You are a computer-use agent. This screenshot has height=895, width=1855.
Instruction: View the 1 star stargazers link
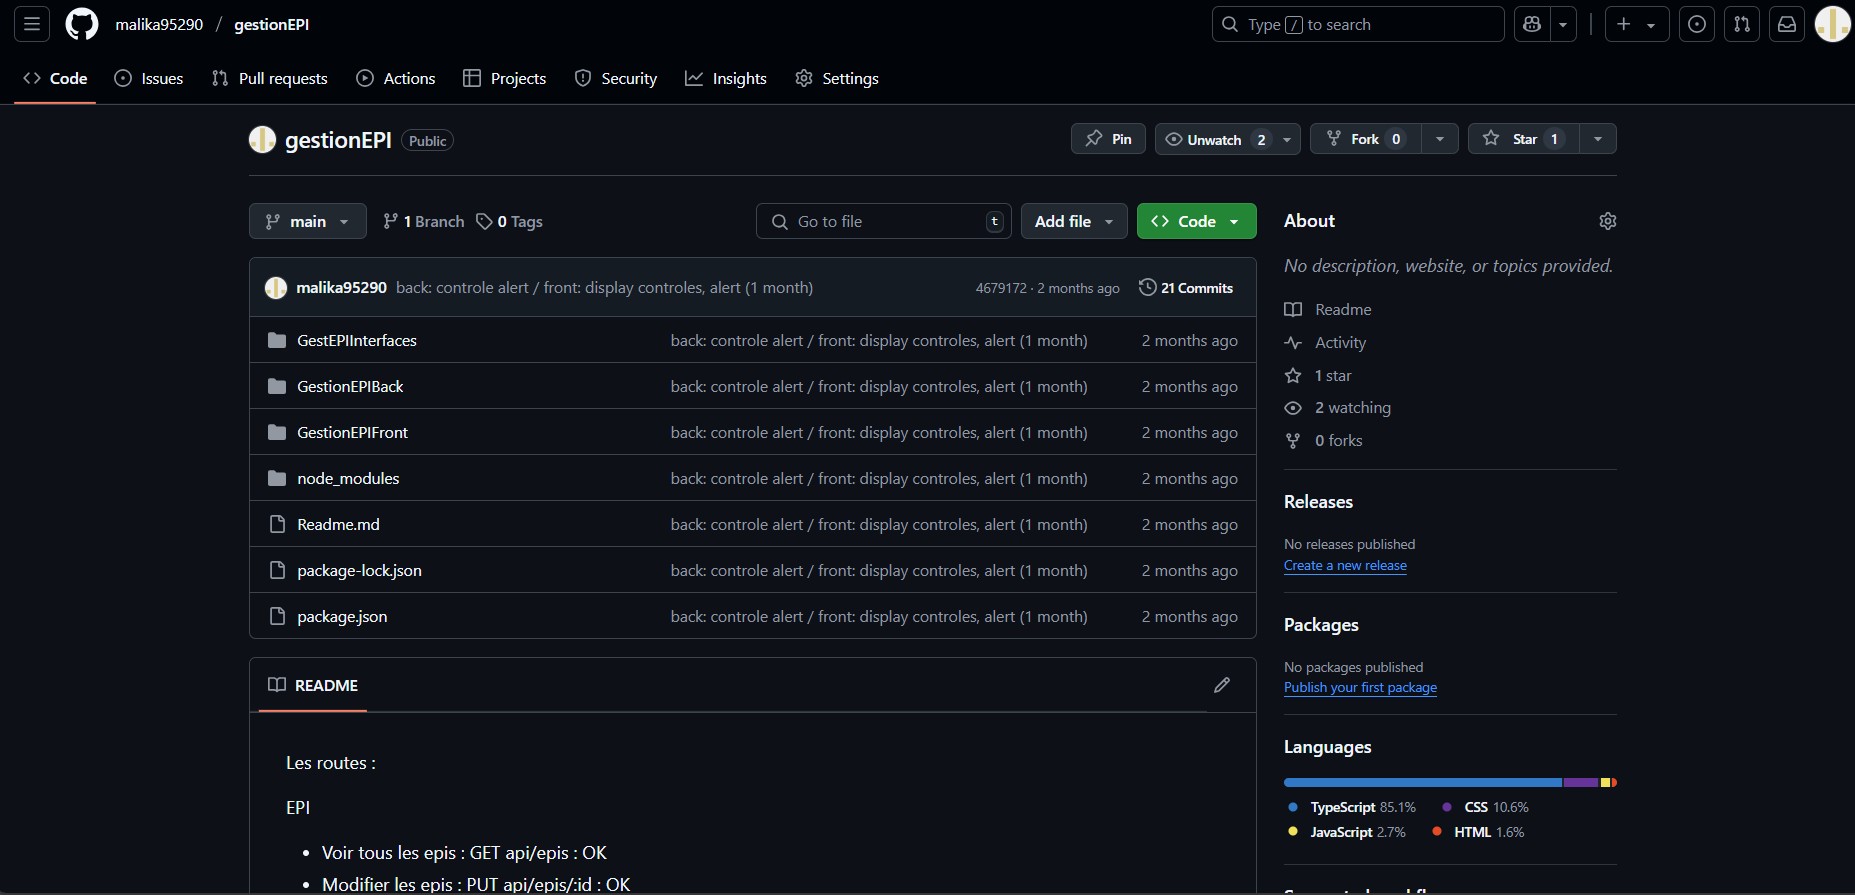point(1318,375)
